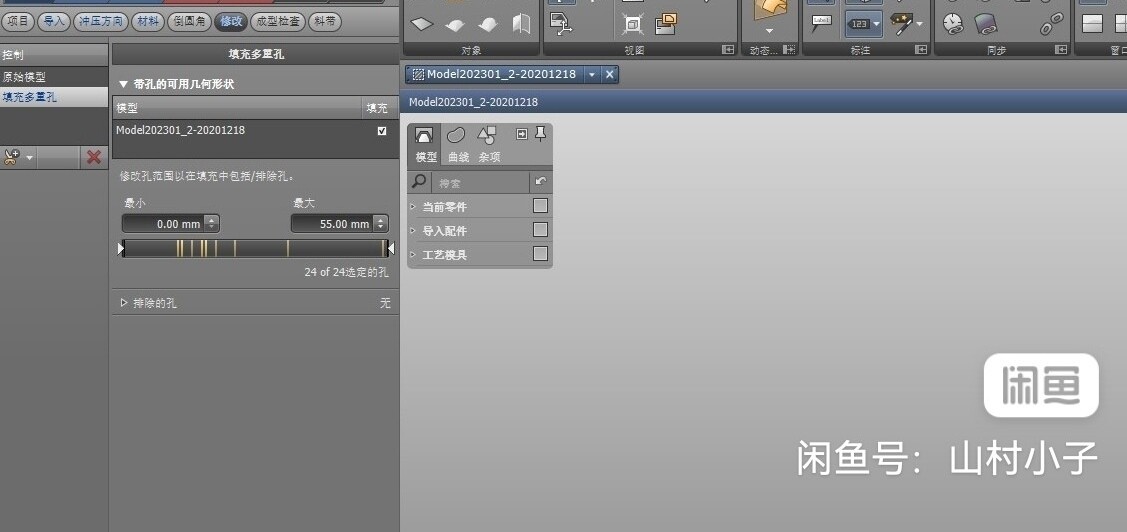This screenshot has height=532, width=1127.
Task: Click the 最大 55.00 mm field
Action: (x=331, y=224)
